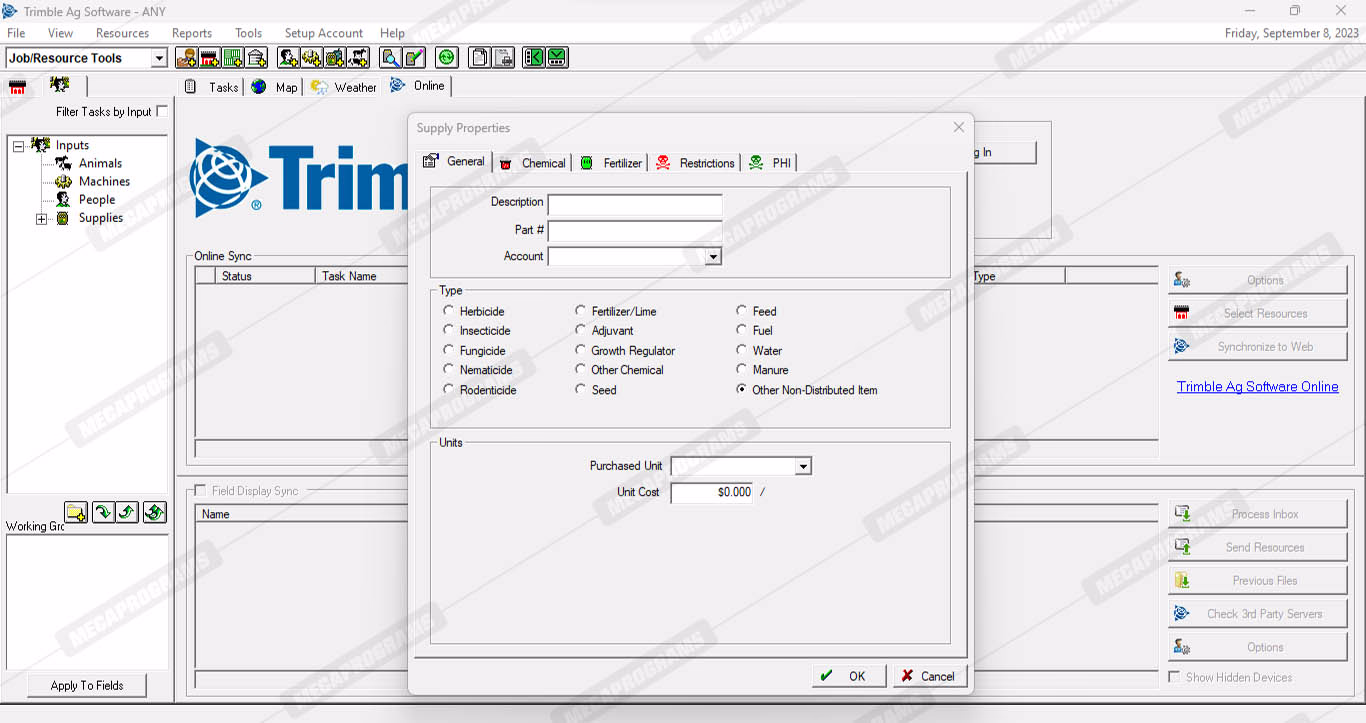Select Machines in the Inputs tree
The width and height of the screenshot is (1366, 723).
[x=105, y=181]
